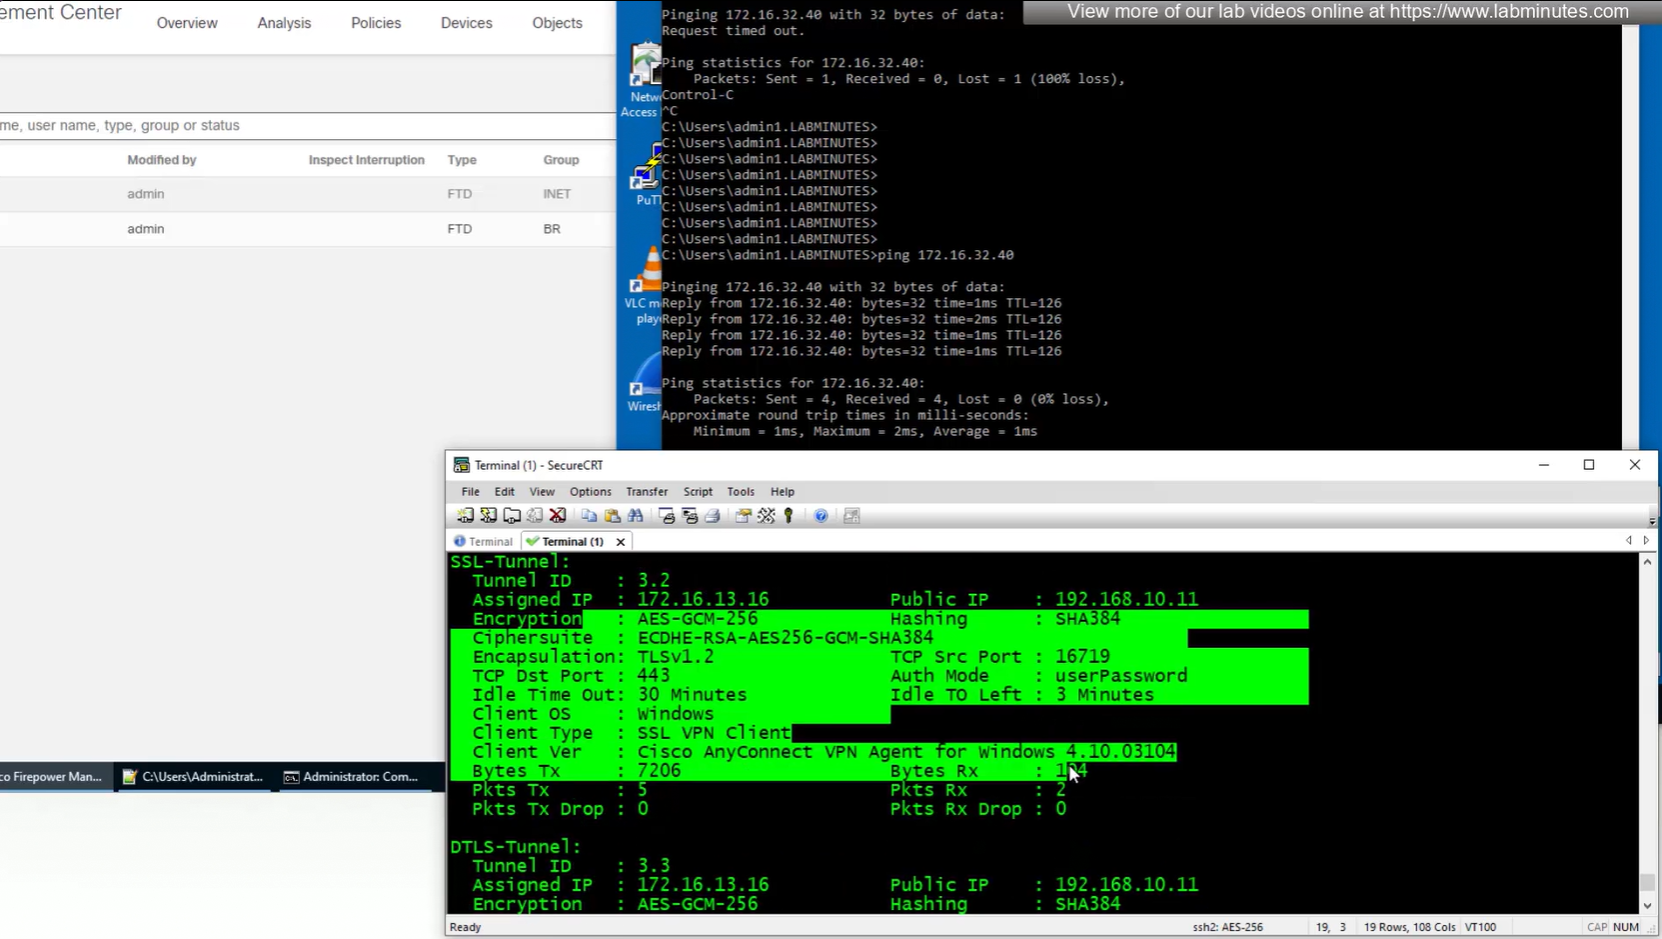Click the key-shaped Public Key icon
Screen dimensions: 1662x939
789,516
